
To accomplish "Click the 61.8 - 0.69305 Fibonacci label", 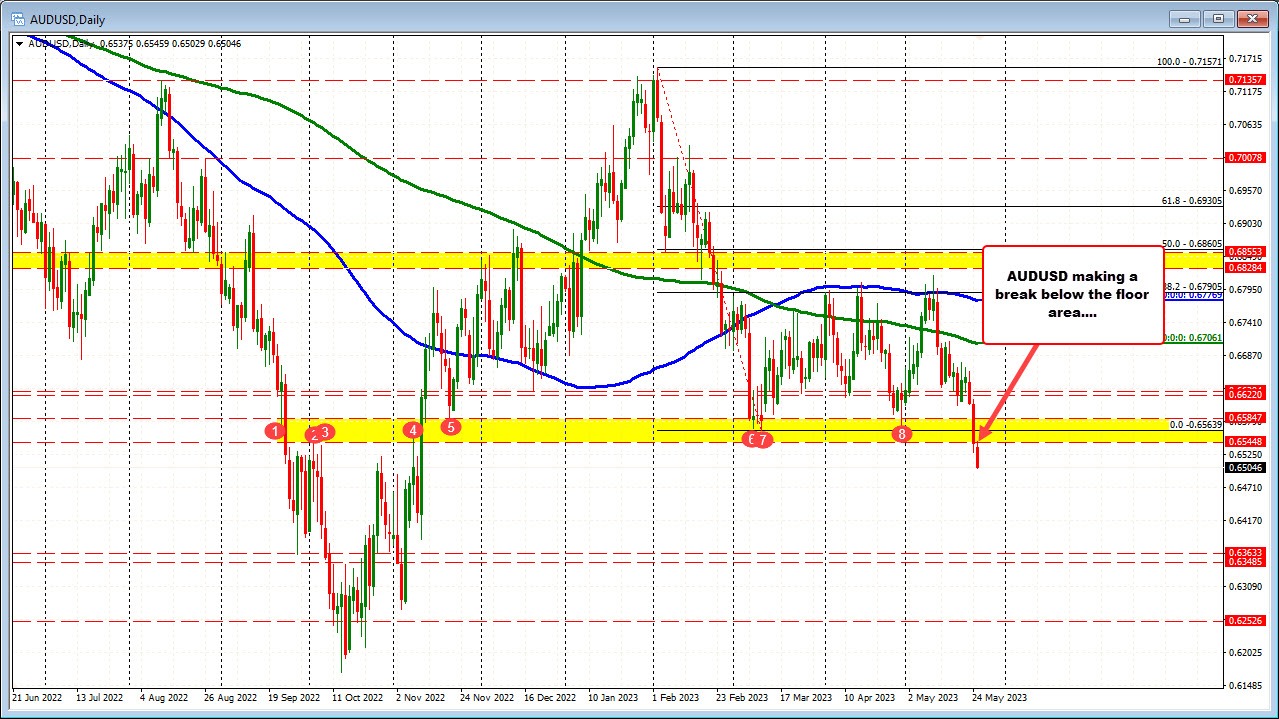I will point(1191,200).
